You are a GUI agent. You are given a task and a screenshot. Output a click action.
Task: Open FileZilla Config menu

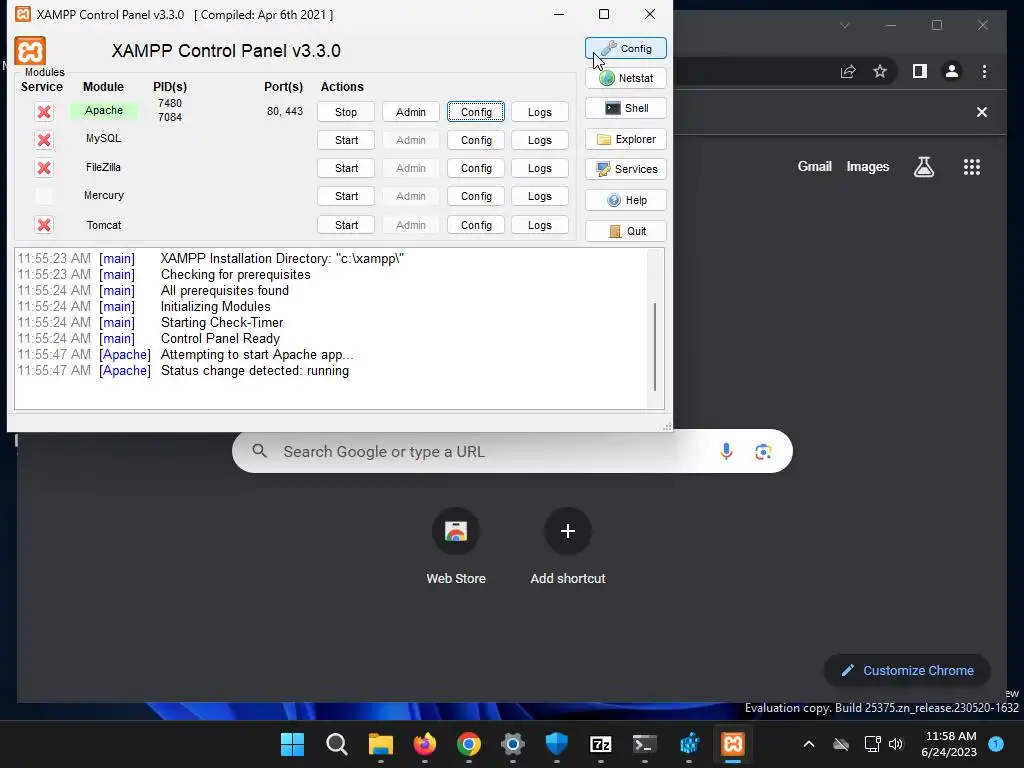(x=476, y=168)
